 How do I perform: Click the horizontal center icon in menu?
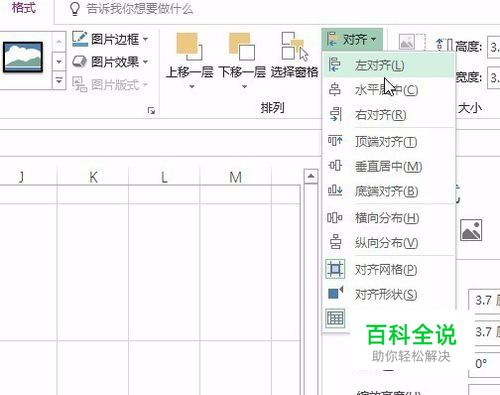tap(335, 90)
